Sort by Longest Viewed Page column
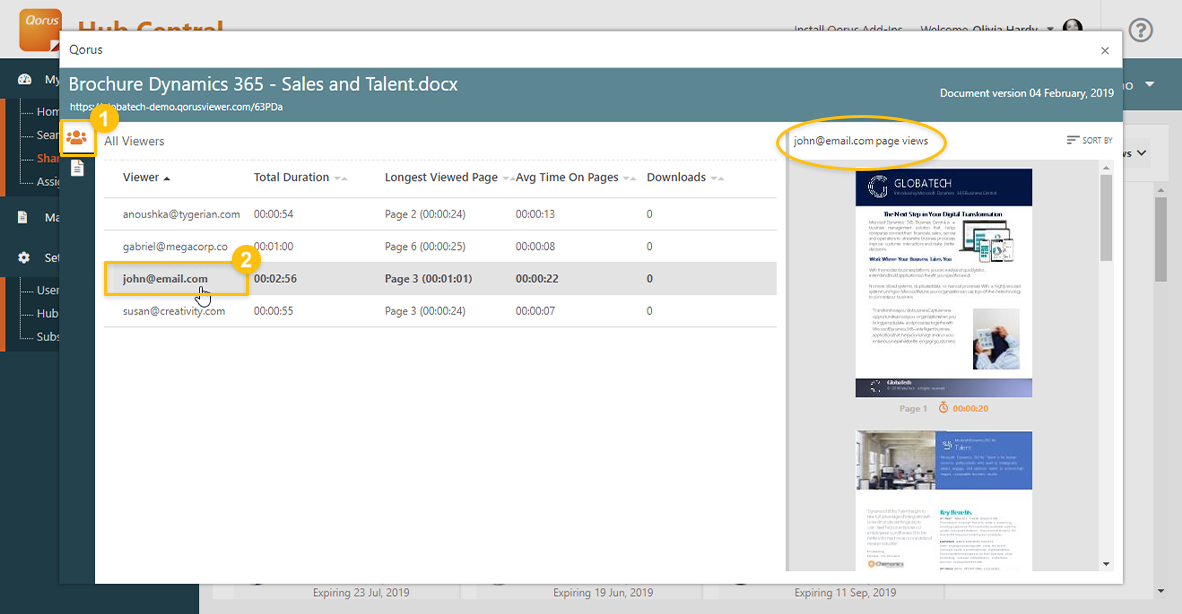The image size is (1182, 614). pyautogui.click(x=449, y=177)
